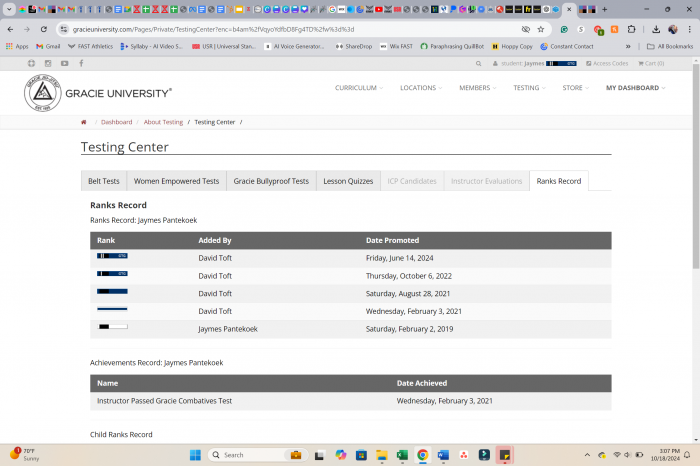The image size is (700, 466).
Task: Click the third-party cookies eye icon
Action: coord(525,29)
